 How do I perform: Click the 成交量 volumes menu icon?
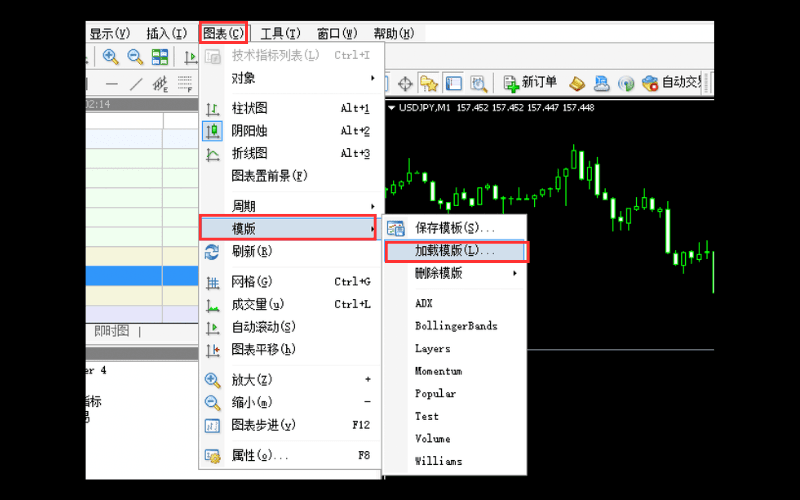[213, 305]
